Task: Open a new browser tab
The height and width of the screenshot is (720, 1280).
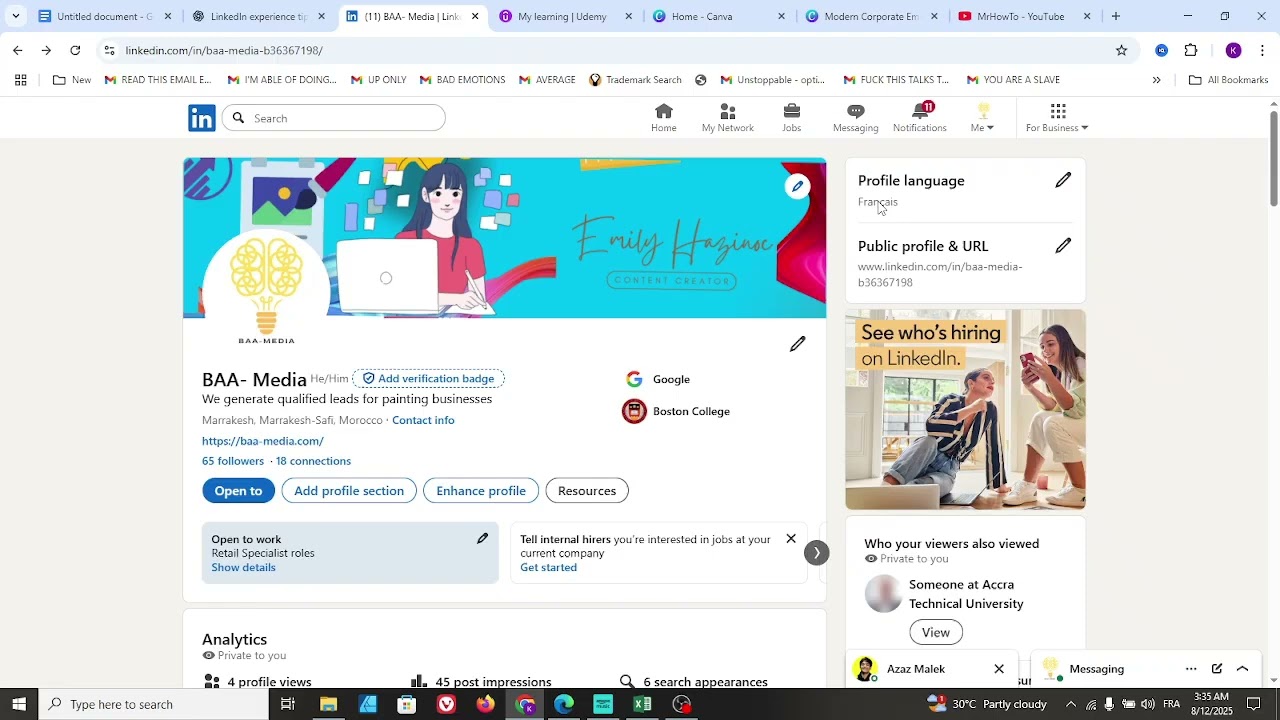Action: 1115,16
